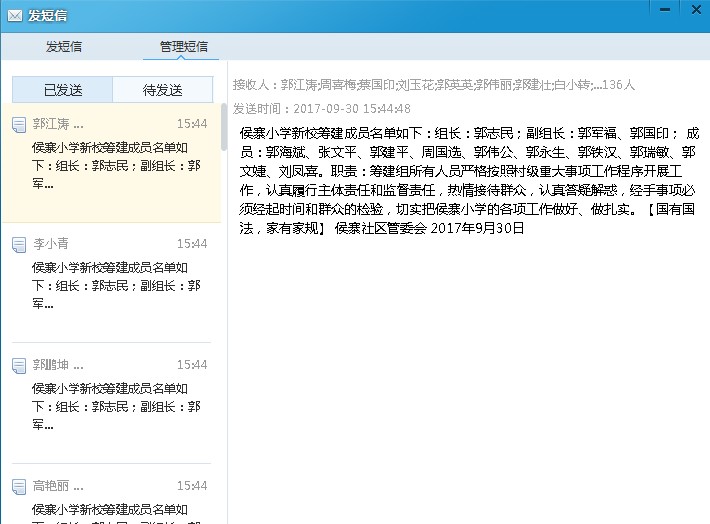710x524 pixels.
Task: Click the message body text in detail pane
Action: coord(469,180)
